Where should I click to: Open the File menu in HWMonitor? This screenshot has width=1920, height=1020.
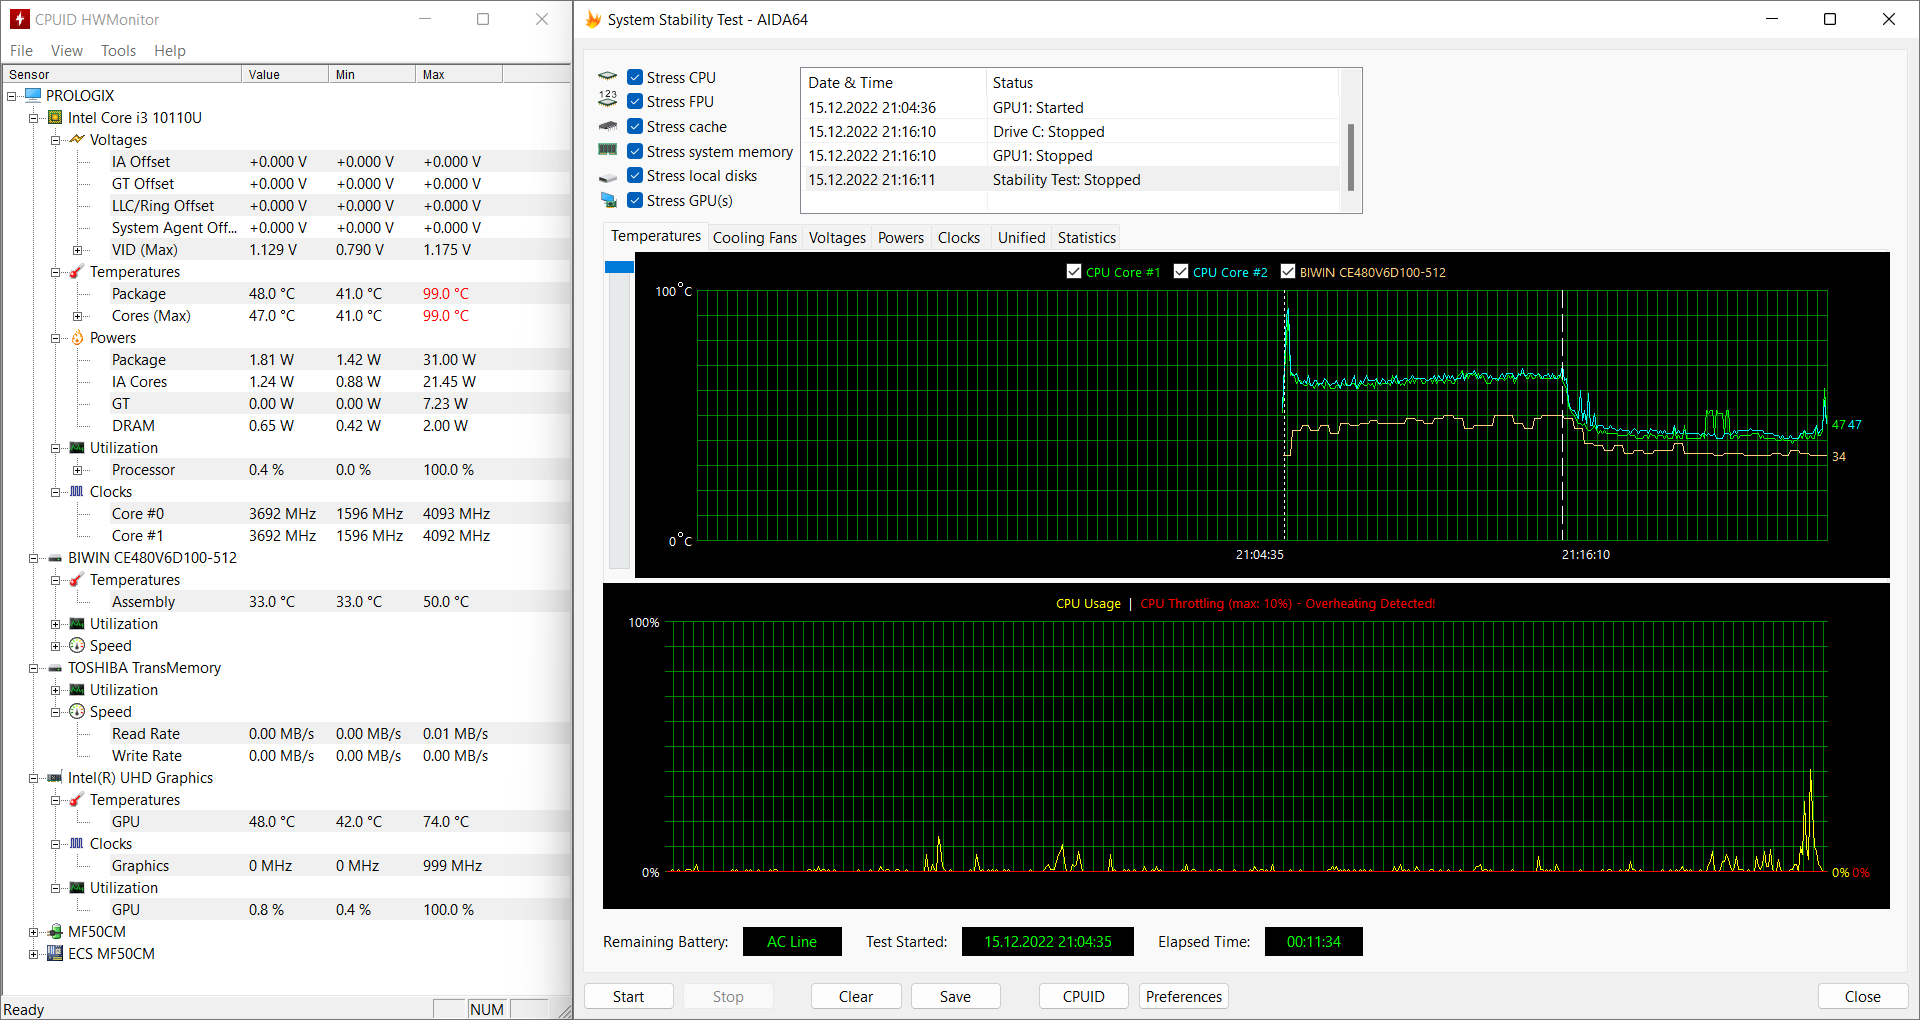(21, 50)
